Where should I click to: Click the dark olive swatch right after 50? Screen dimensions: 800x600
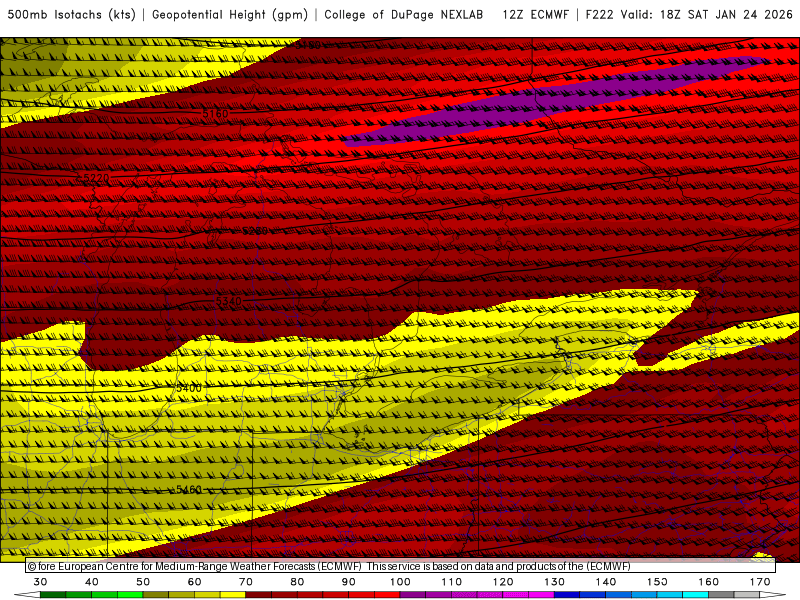(156, 595)
